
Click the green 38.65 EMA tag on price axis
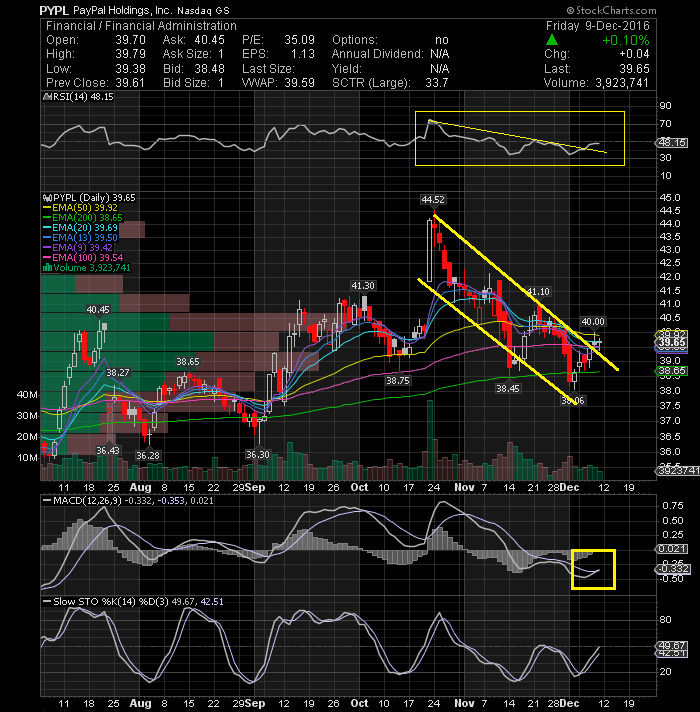click(672, 371)
